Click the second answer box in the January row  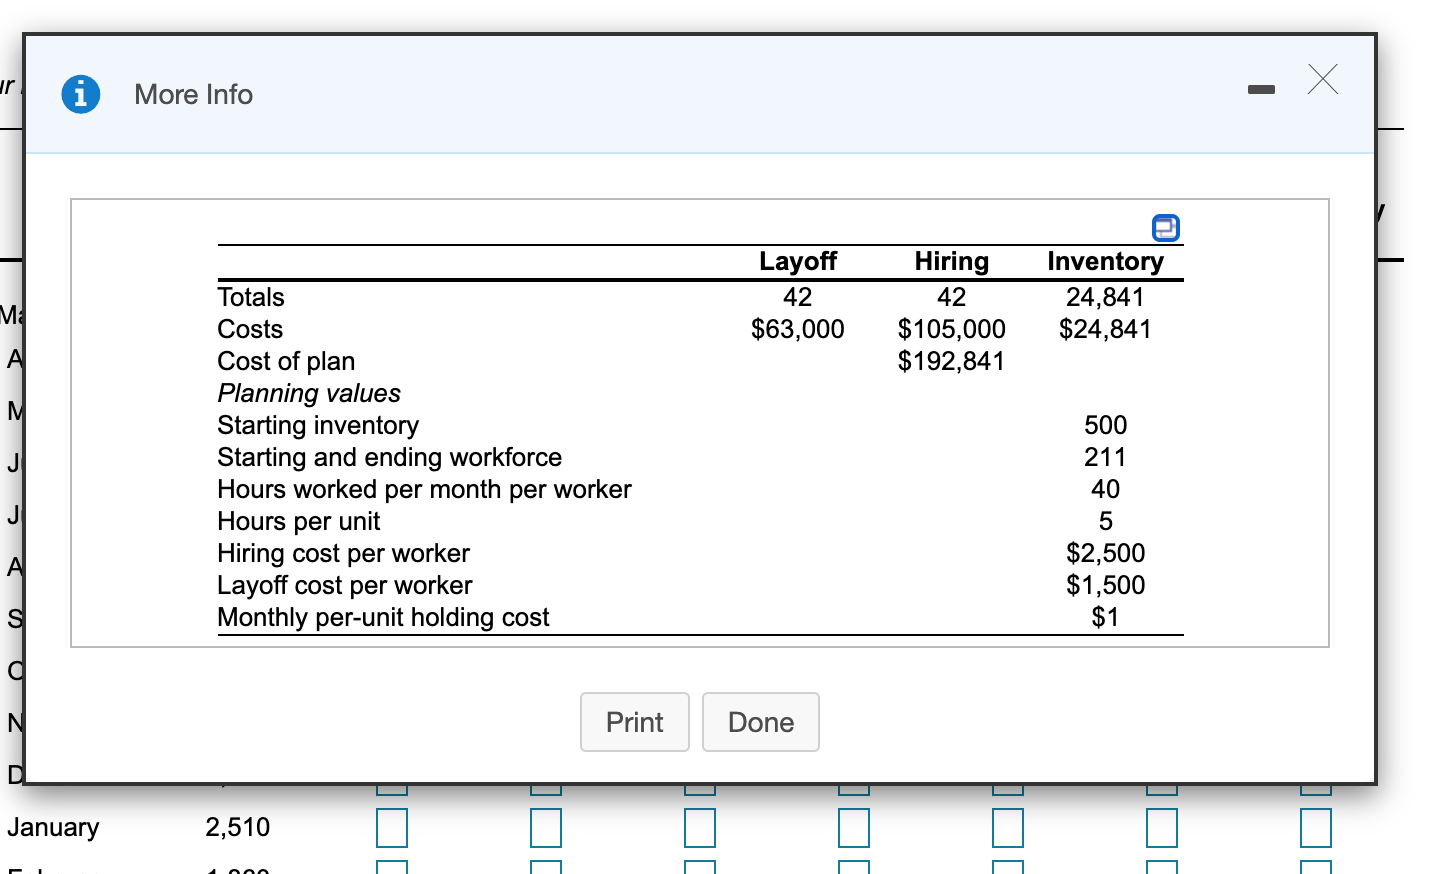pyautogui.click(x=547, y=827)
